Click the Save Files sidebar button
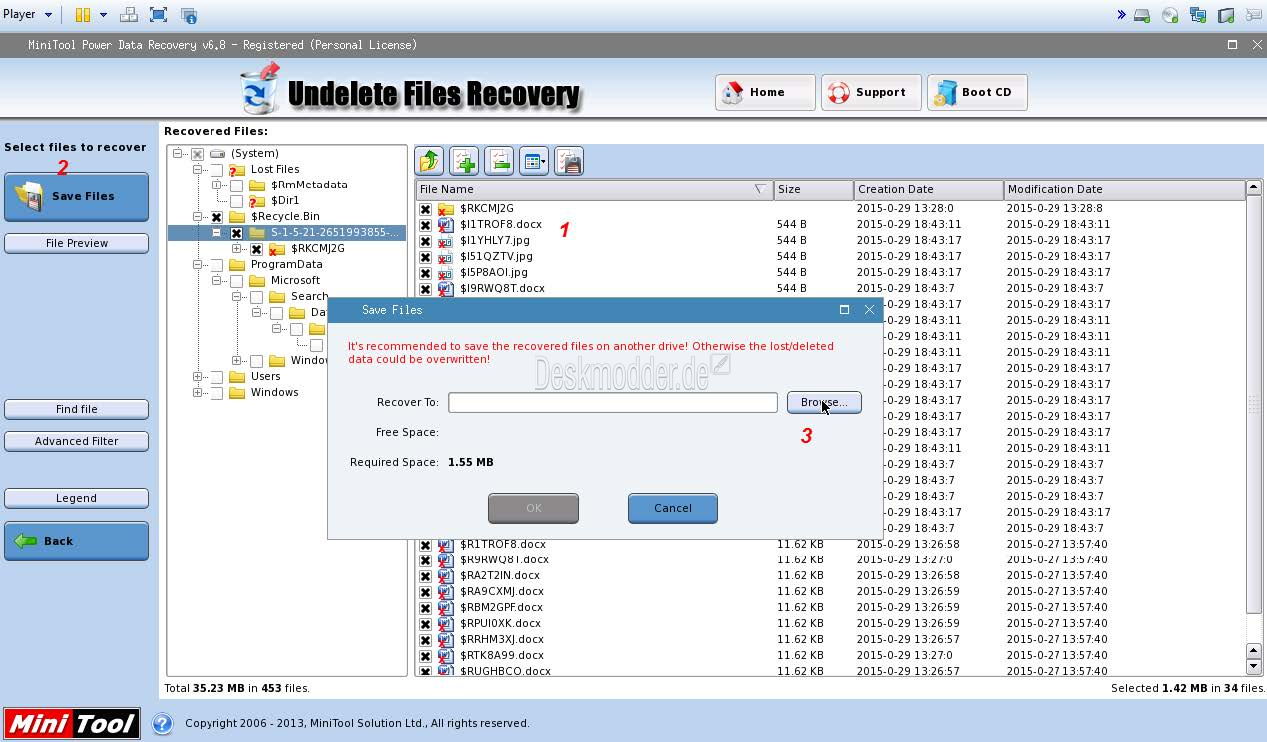This screenshot has height=742, width=1267. pyautogui.click(x=76, y=197)
